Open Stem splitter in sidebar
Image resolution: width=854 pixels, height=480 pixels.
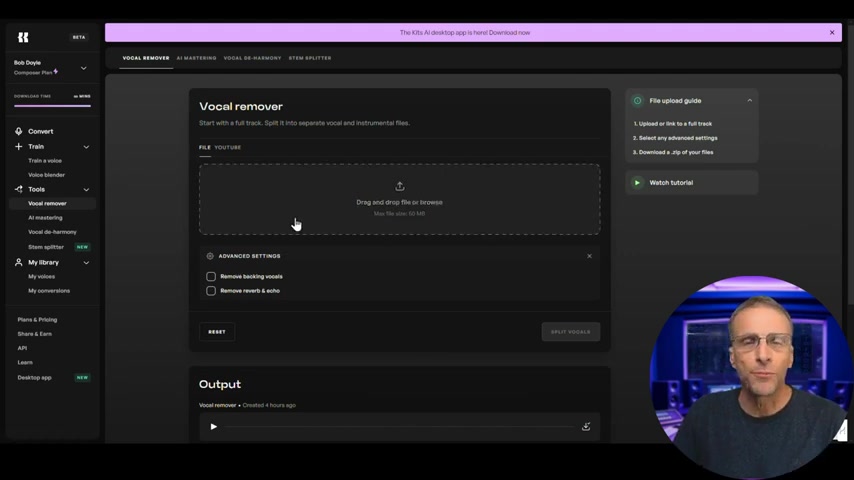tap(46, 247)
